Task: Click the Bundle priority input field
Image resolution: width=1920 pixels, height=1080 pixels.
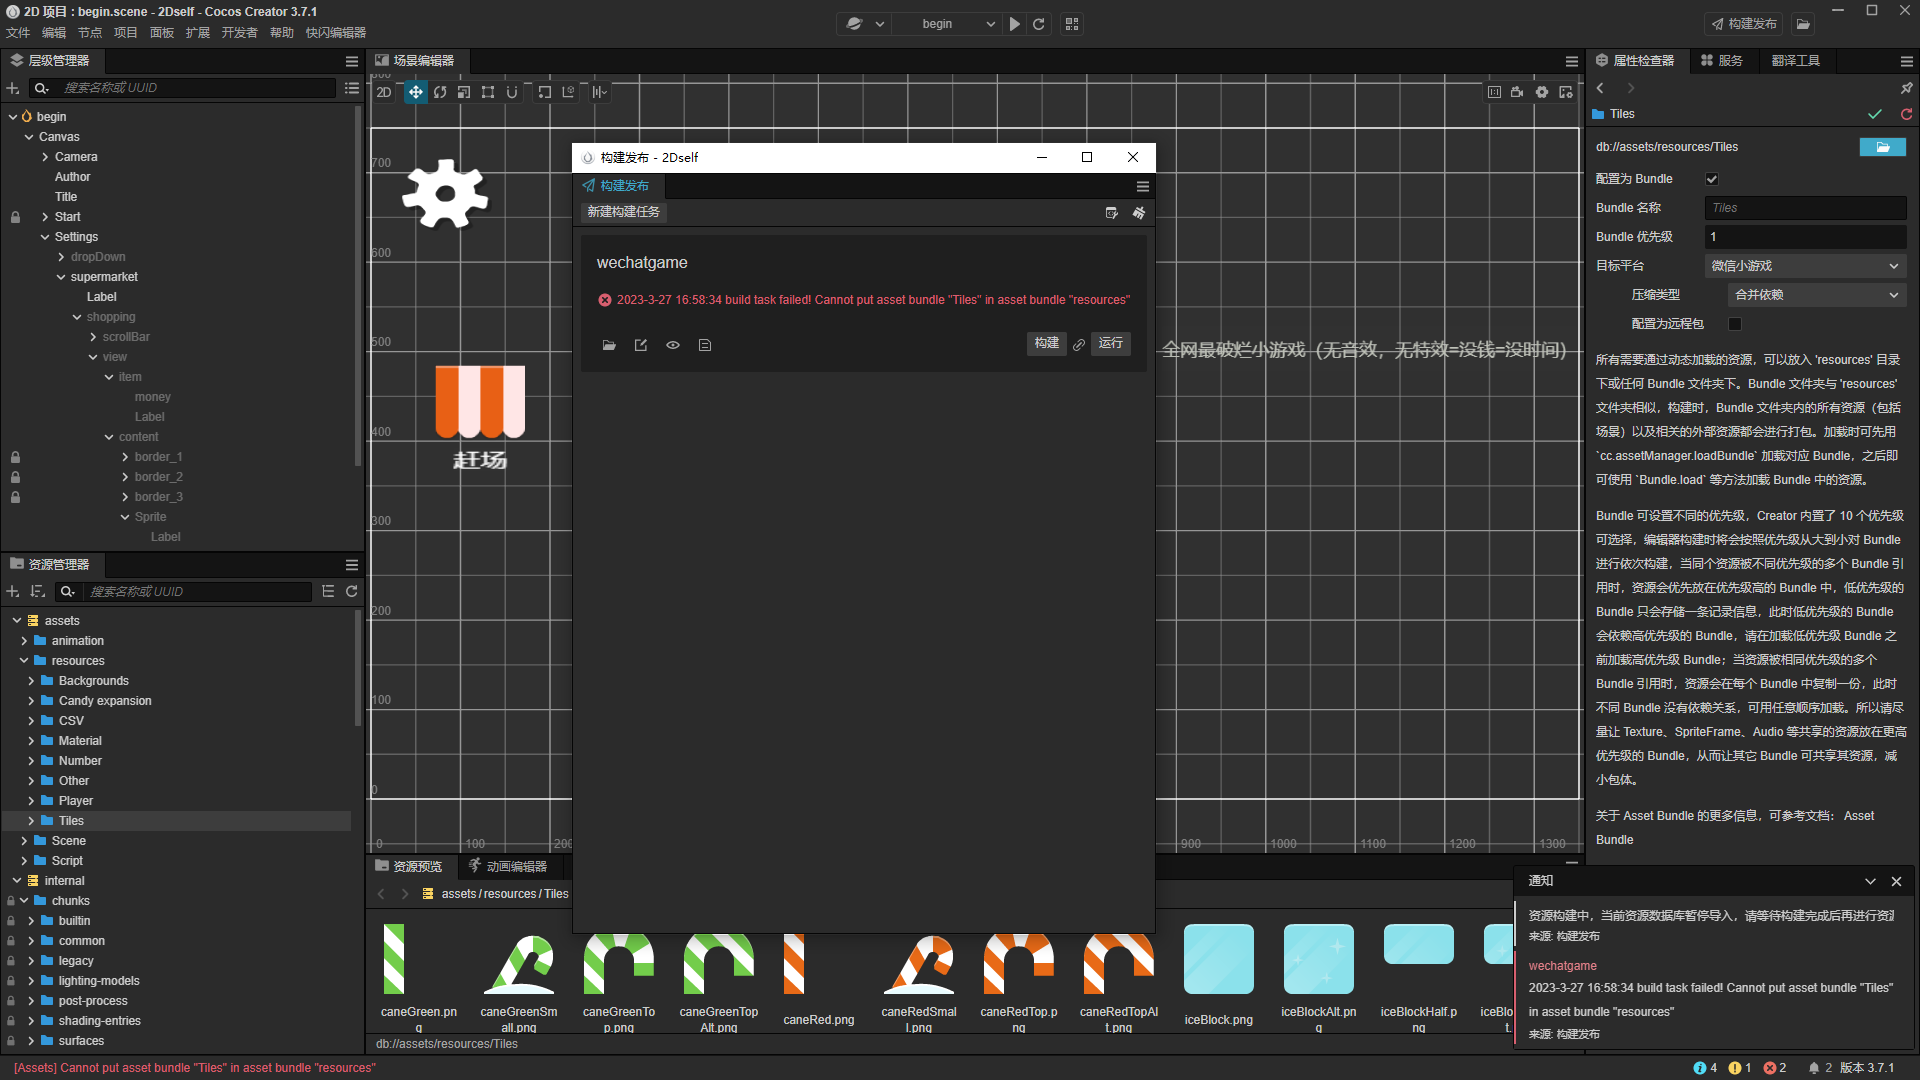Action: [1805, 237]
